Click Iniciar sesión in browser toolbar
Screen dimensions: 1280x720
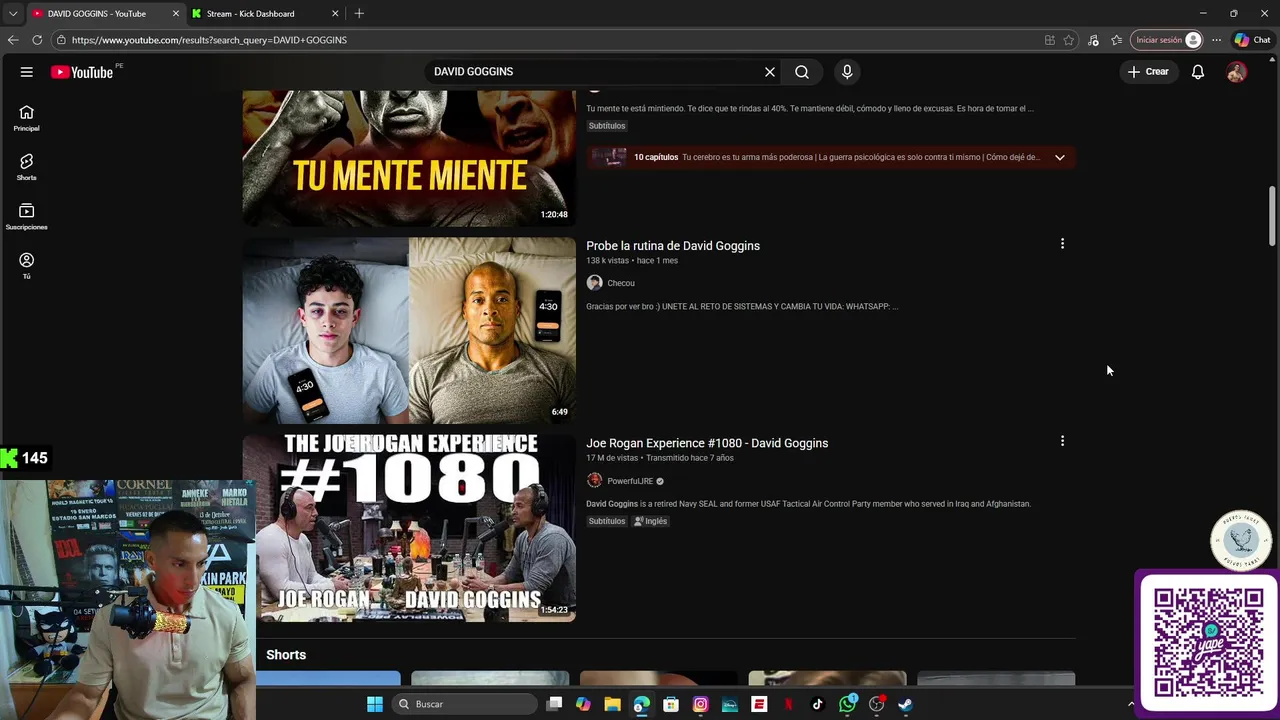coord(1167,40)
